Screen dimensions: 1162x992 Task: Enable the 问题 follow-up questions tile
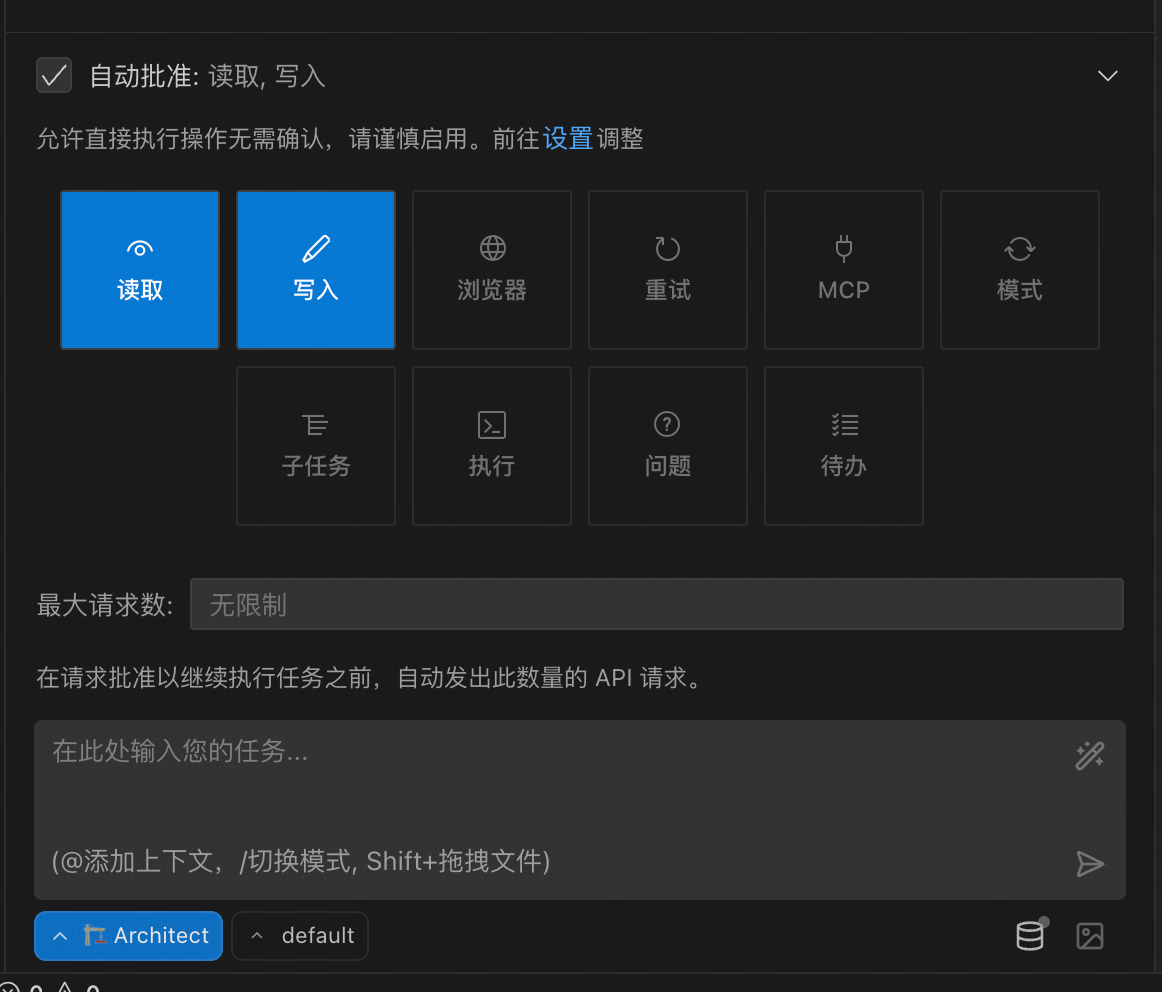point(668,446)
